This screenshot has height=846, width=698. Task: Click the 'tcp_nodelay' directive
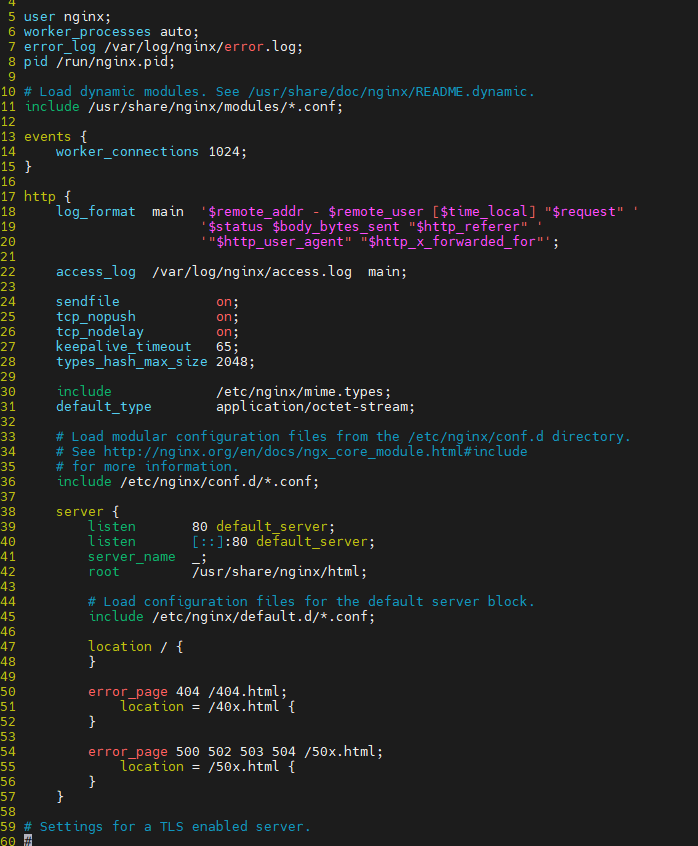pos(99,332)
